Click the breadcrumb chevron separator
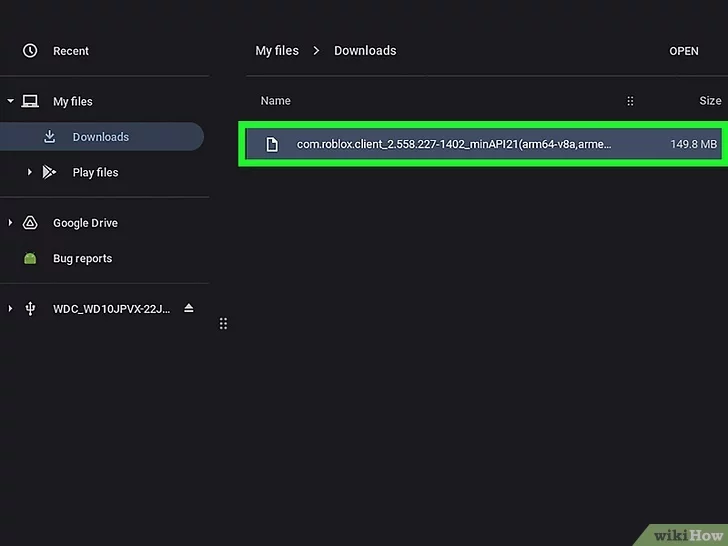Image resolution: width=728 pixels, height=546 pixels. [316, 51]
